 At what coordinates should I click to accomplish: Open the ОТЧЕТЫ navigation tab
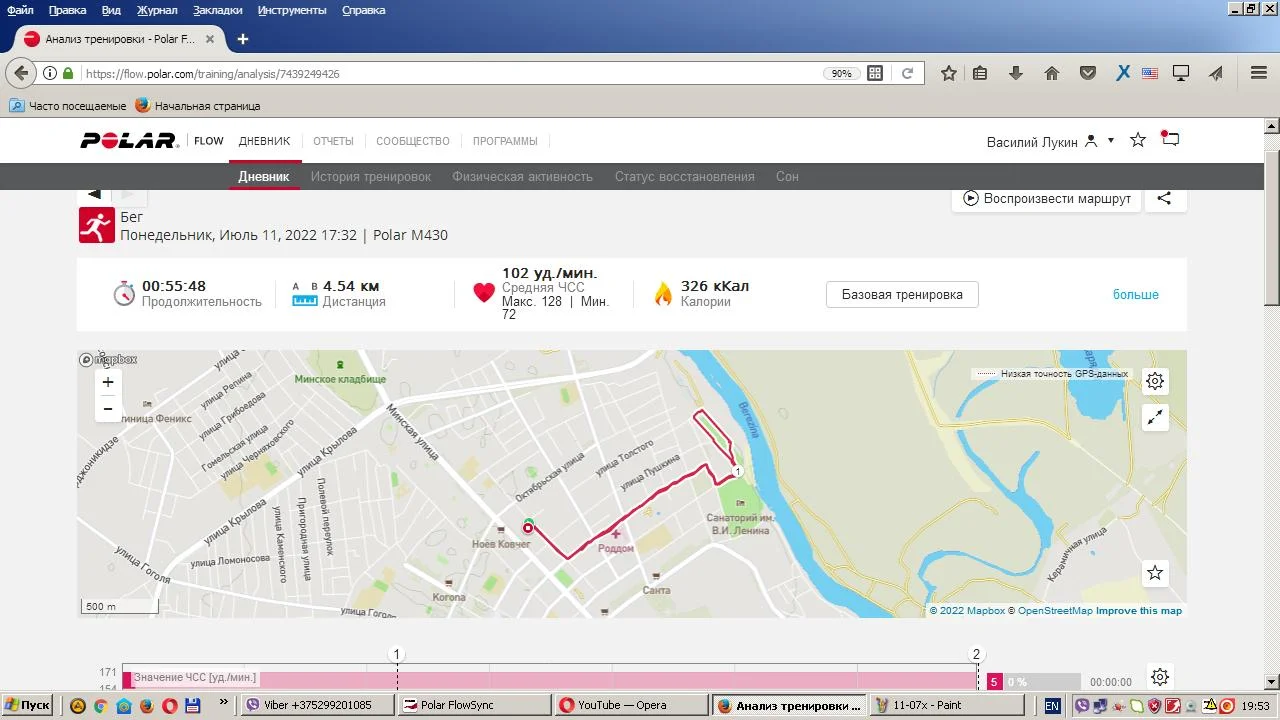click(x=333, y=141)
